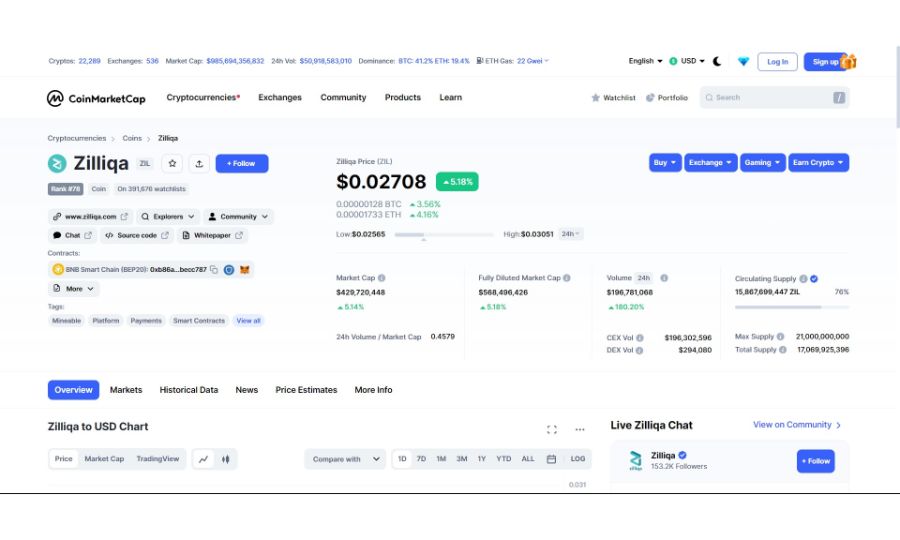Toggle dark mode moon icon
The height and width of the screenshot is (540, 900).
[717, 61]
